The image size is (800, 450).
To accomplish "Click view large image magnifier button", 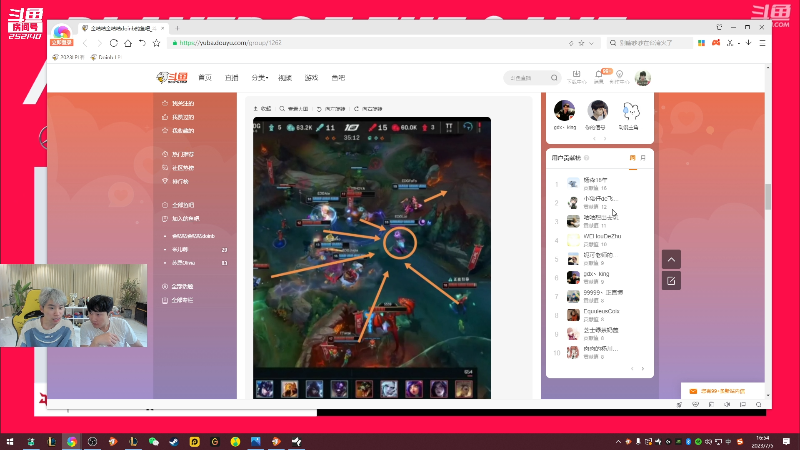I will tap(294, 109).
